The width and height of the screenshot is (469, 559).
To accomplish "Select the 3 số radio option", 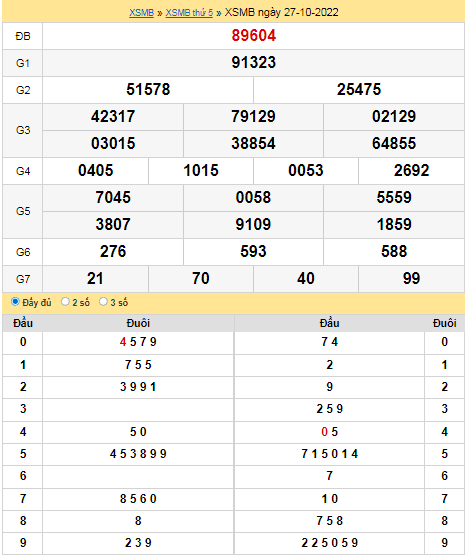I will 103,302.
